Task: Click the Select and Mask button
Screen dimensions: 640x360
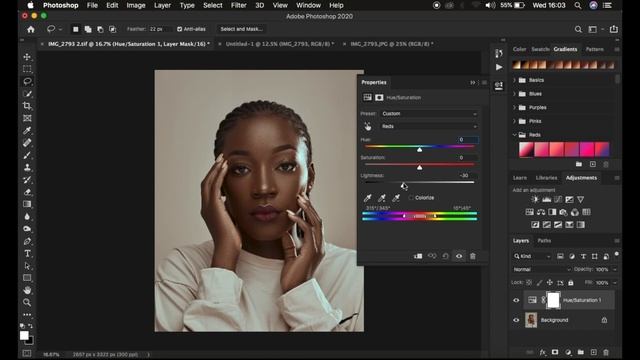Action: coord(241,29)
